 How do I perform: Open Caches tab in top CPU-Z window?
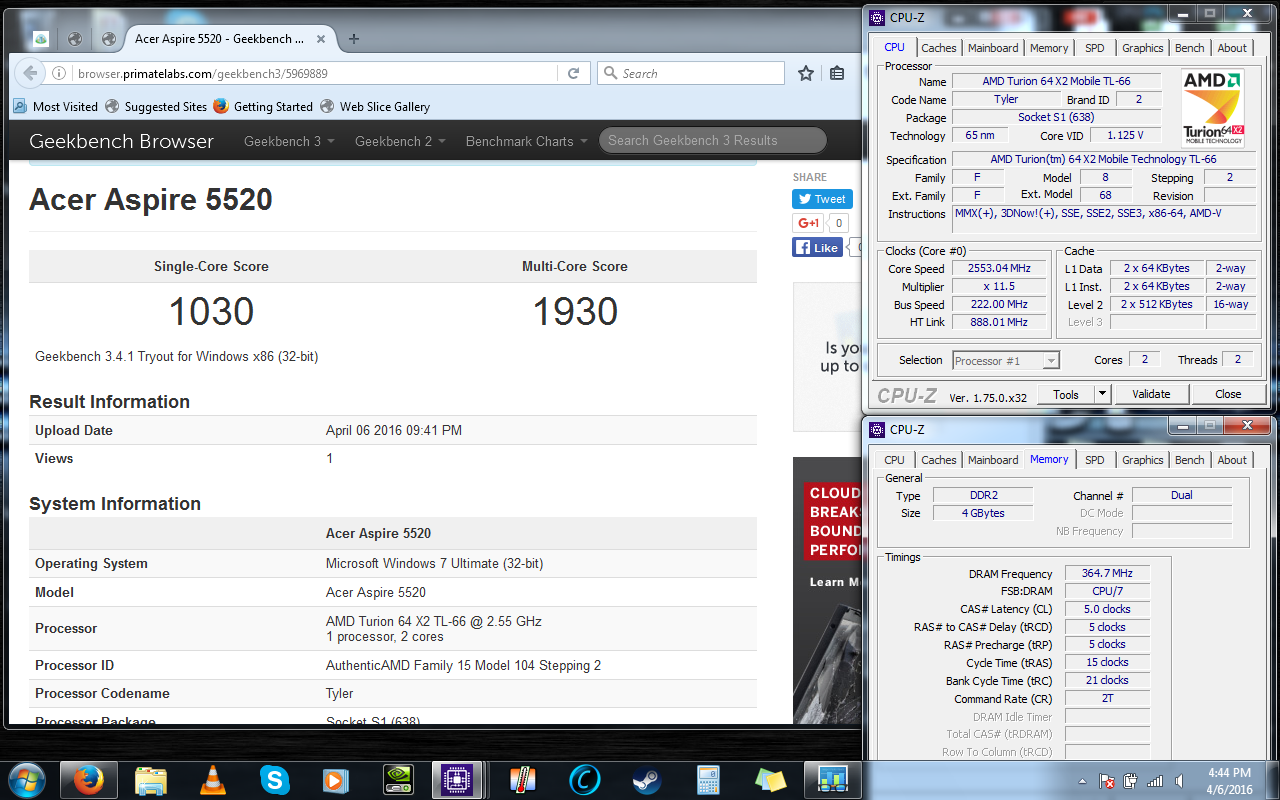click(938, 47)
